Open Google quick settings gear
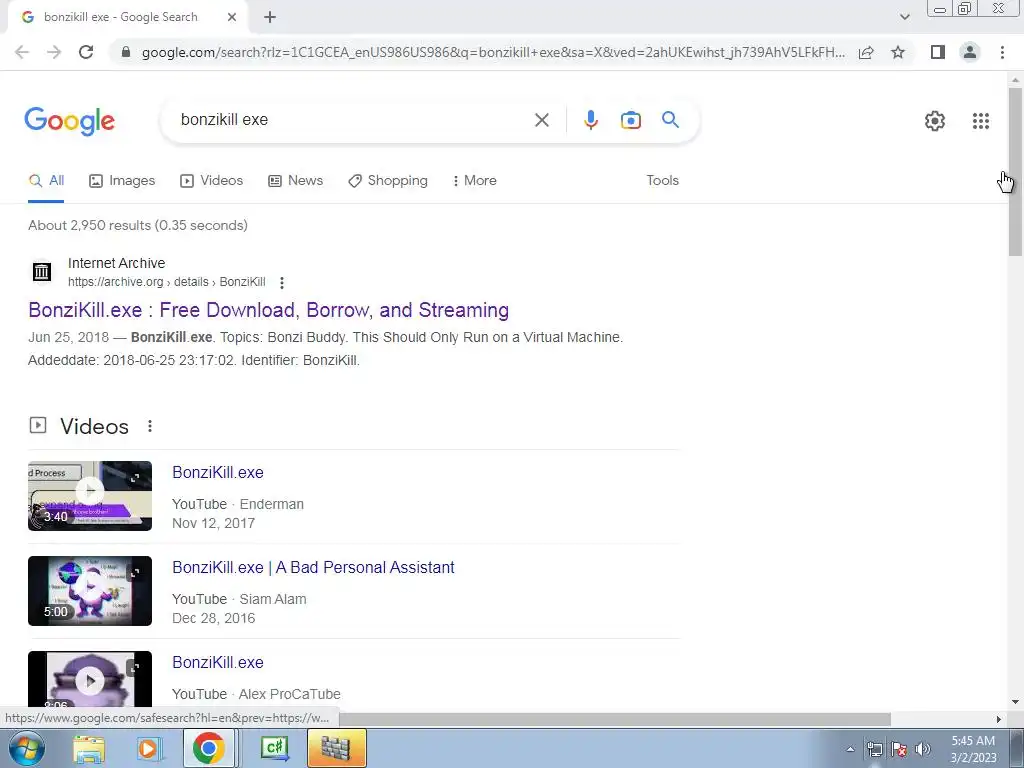This screenshot has width=1024, height=768. click(x=935, y=121)
